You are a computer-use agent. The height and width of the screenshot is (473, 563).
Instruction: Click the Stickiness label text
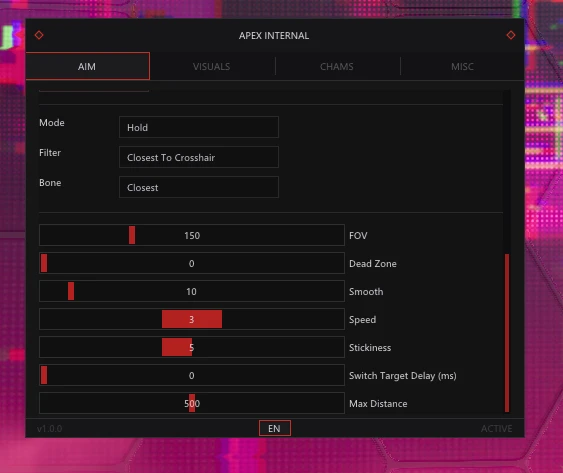370,348
